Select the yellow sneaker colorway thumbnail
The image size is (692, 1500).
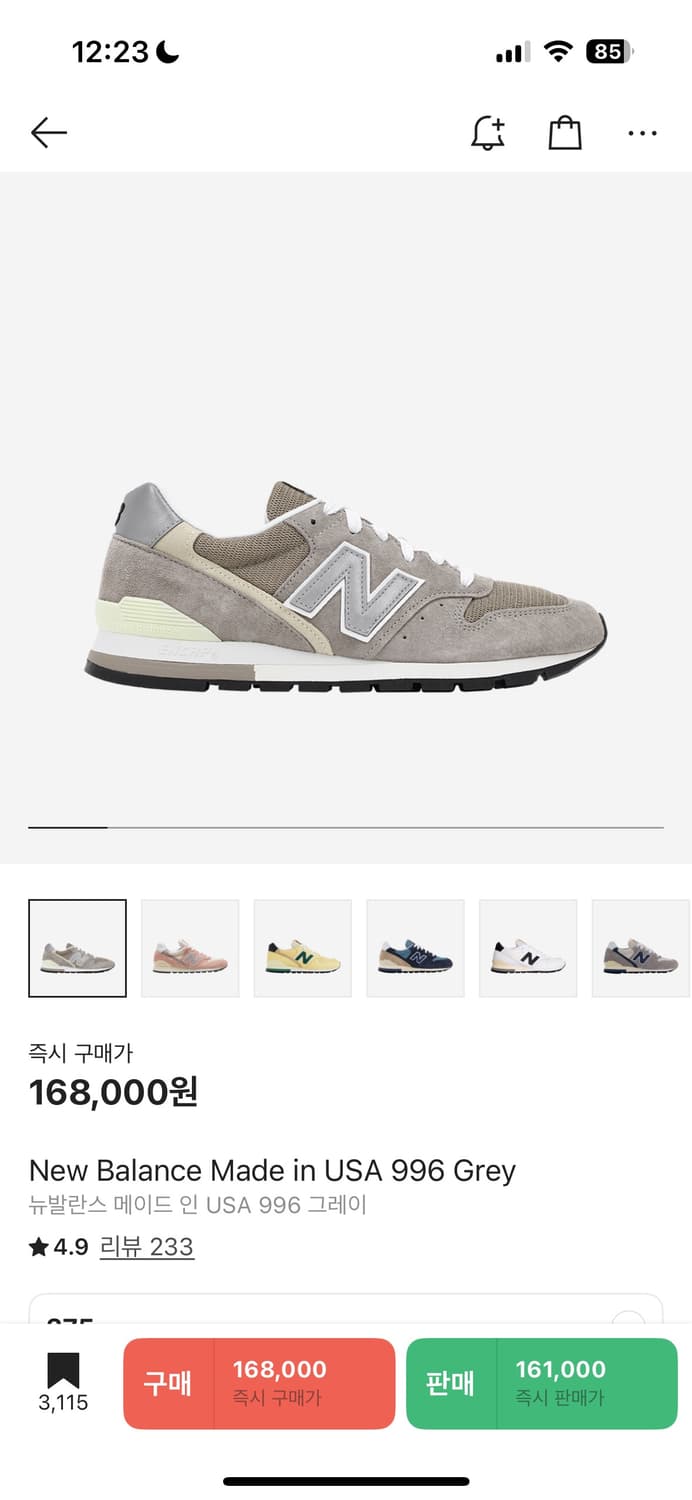coord(303,948)
